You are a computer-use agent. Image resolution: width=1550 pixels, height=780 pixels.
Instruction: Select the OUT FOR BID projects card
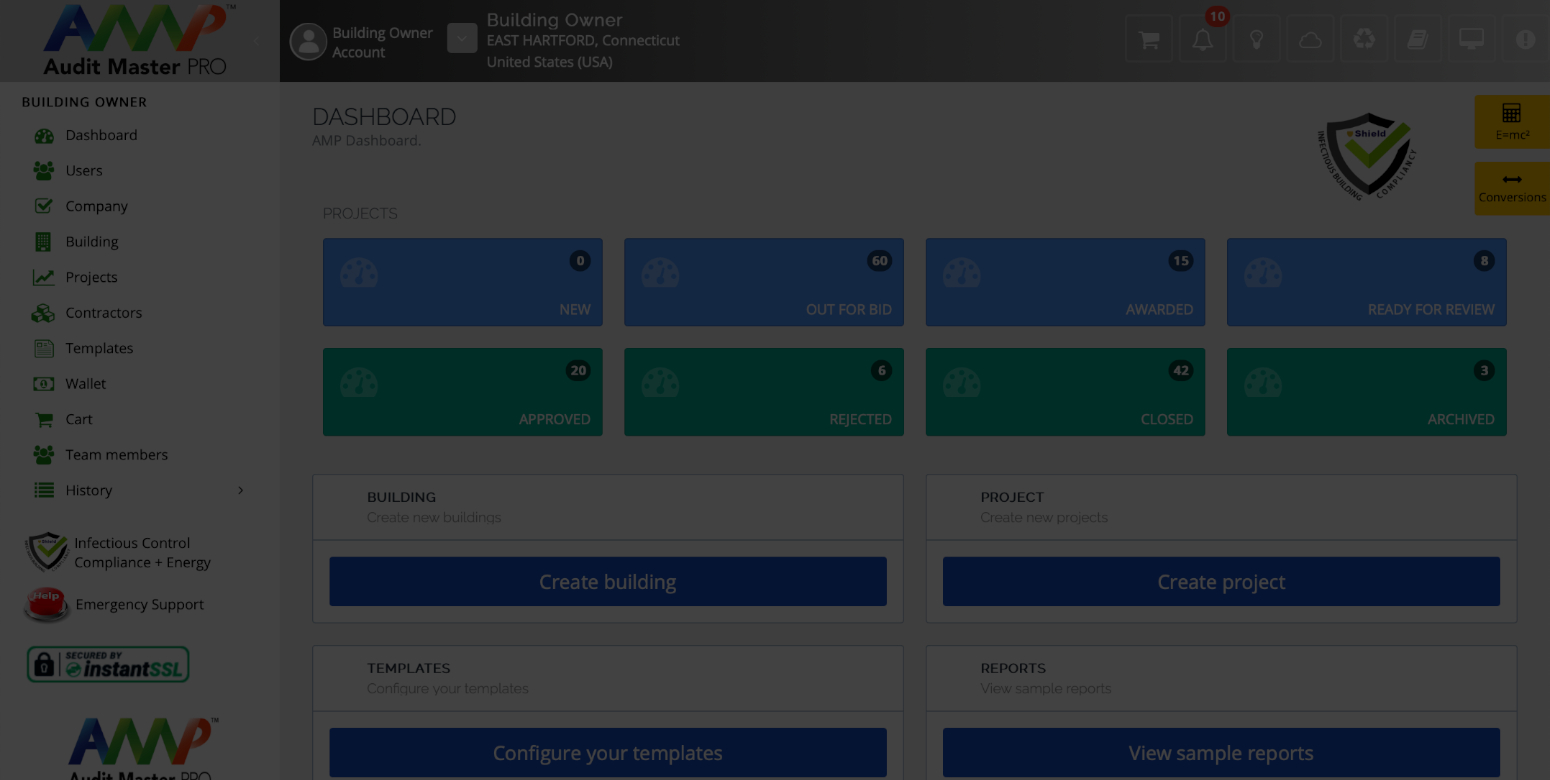tap(763, 282)
